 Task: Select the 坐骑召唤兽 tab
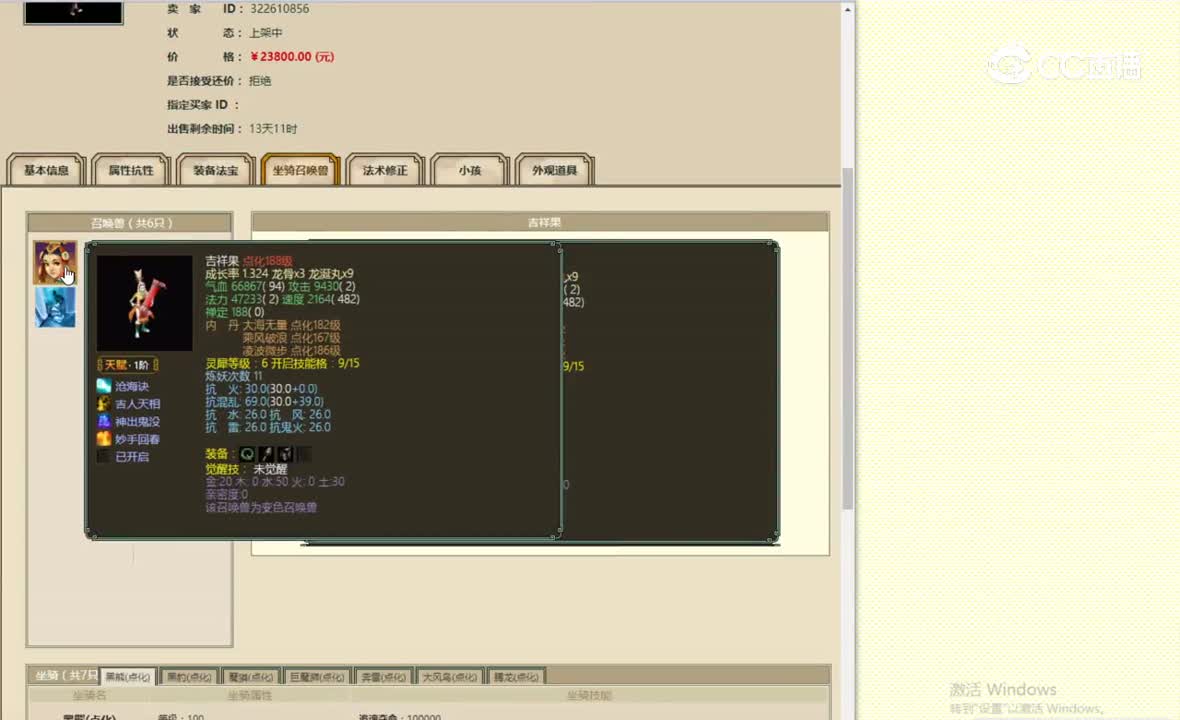(x=300, y=170)
